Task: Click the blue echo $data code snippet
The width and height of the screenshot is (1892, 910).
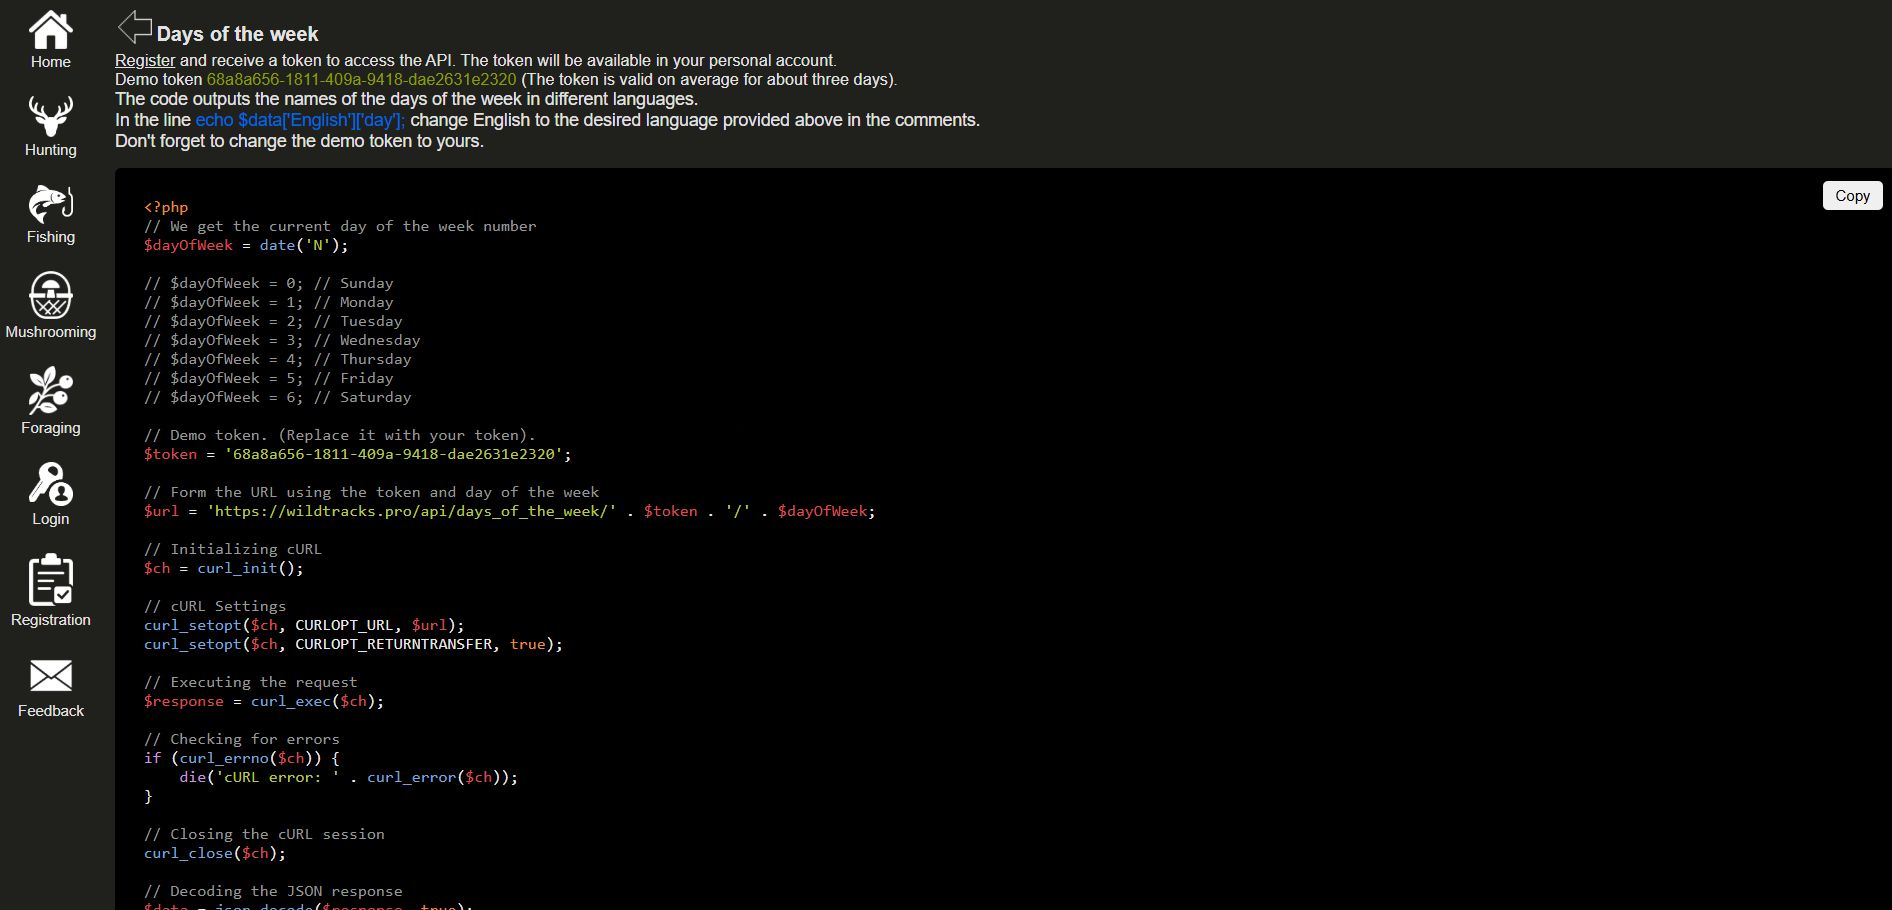Action: 300,120
